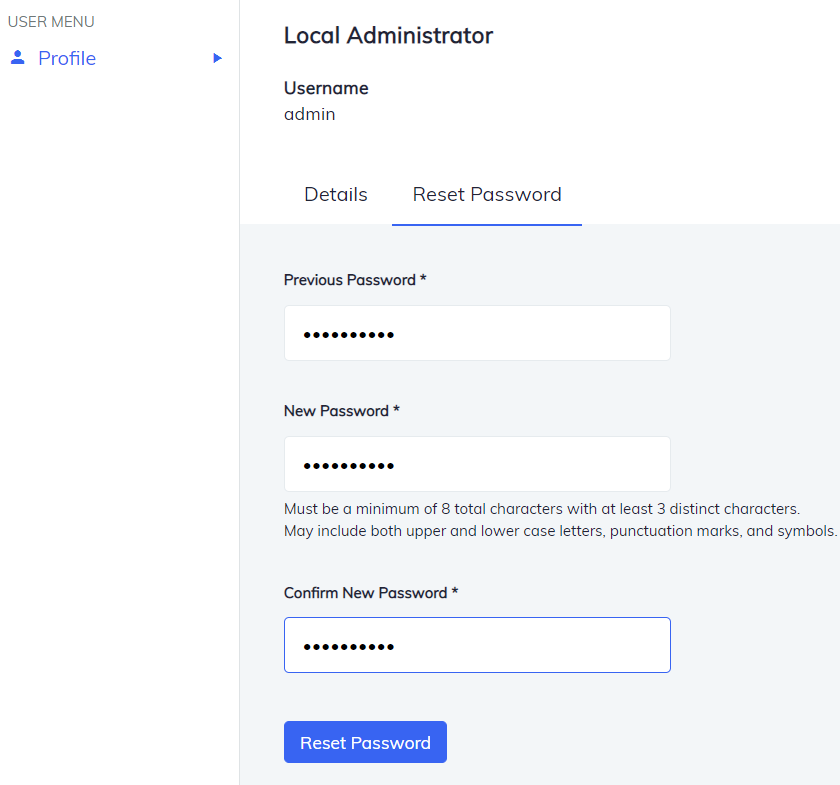Open the Profile page from the user menu
The width and height of the screenshot is (840, 785).
[x=67, y=58]
